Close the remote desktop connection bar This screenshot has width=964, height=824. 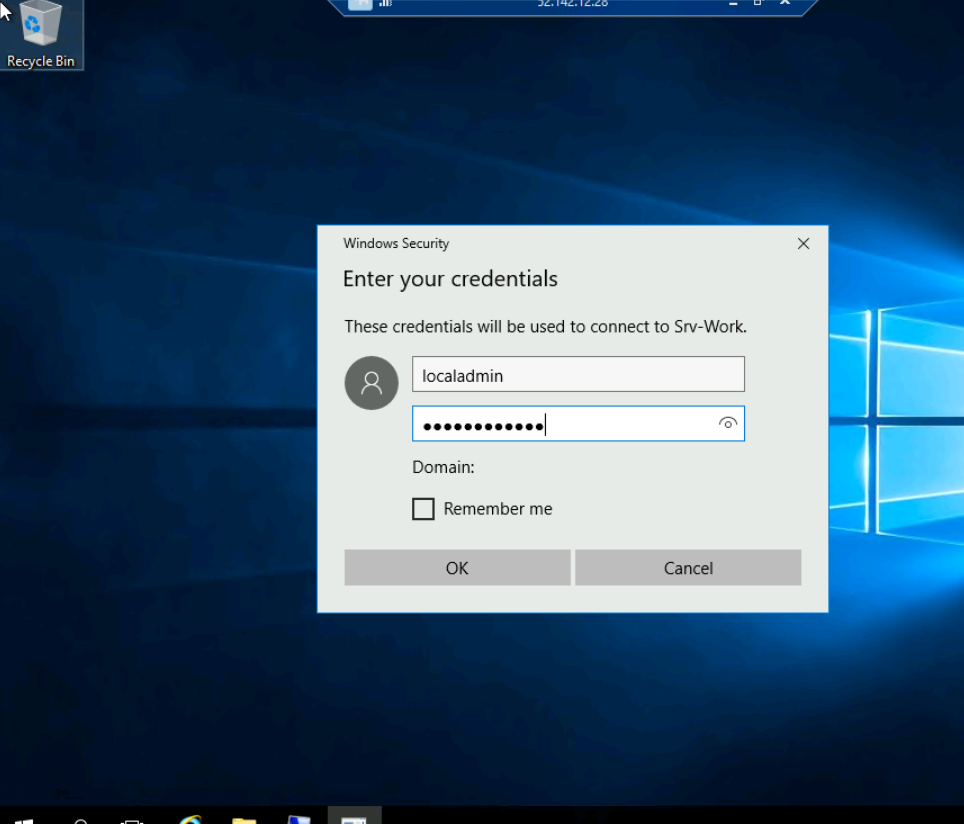[785, 3]
